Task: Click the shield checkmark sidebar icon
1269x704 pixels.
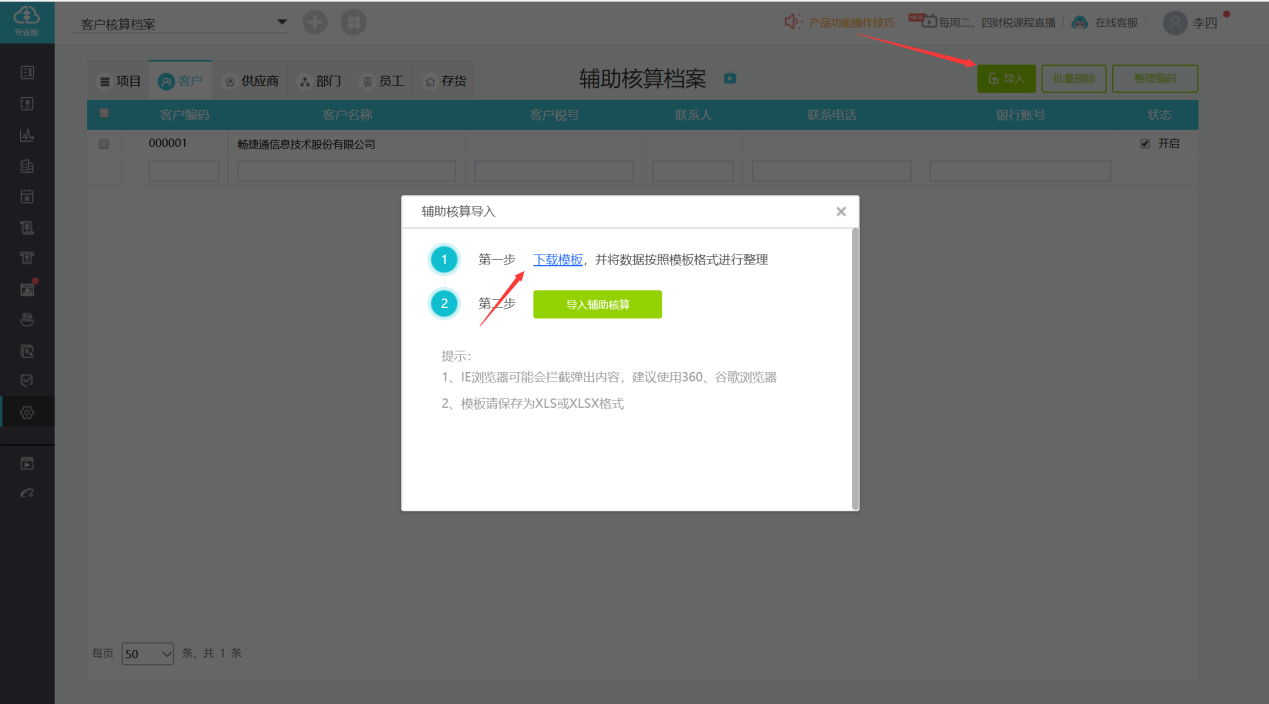Action: coord(27,380)
